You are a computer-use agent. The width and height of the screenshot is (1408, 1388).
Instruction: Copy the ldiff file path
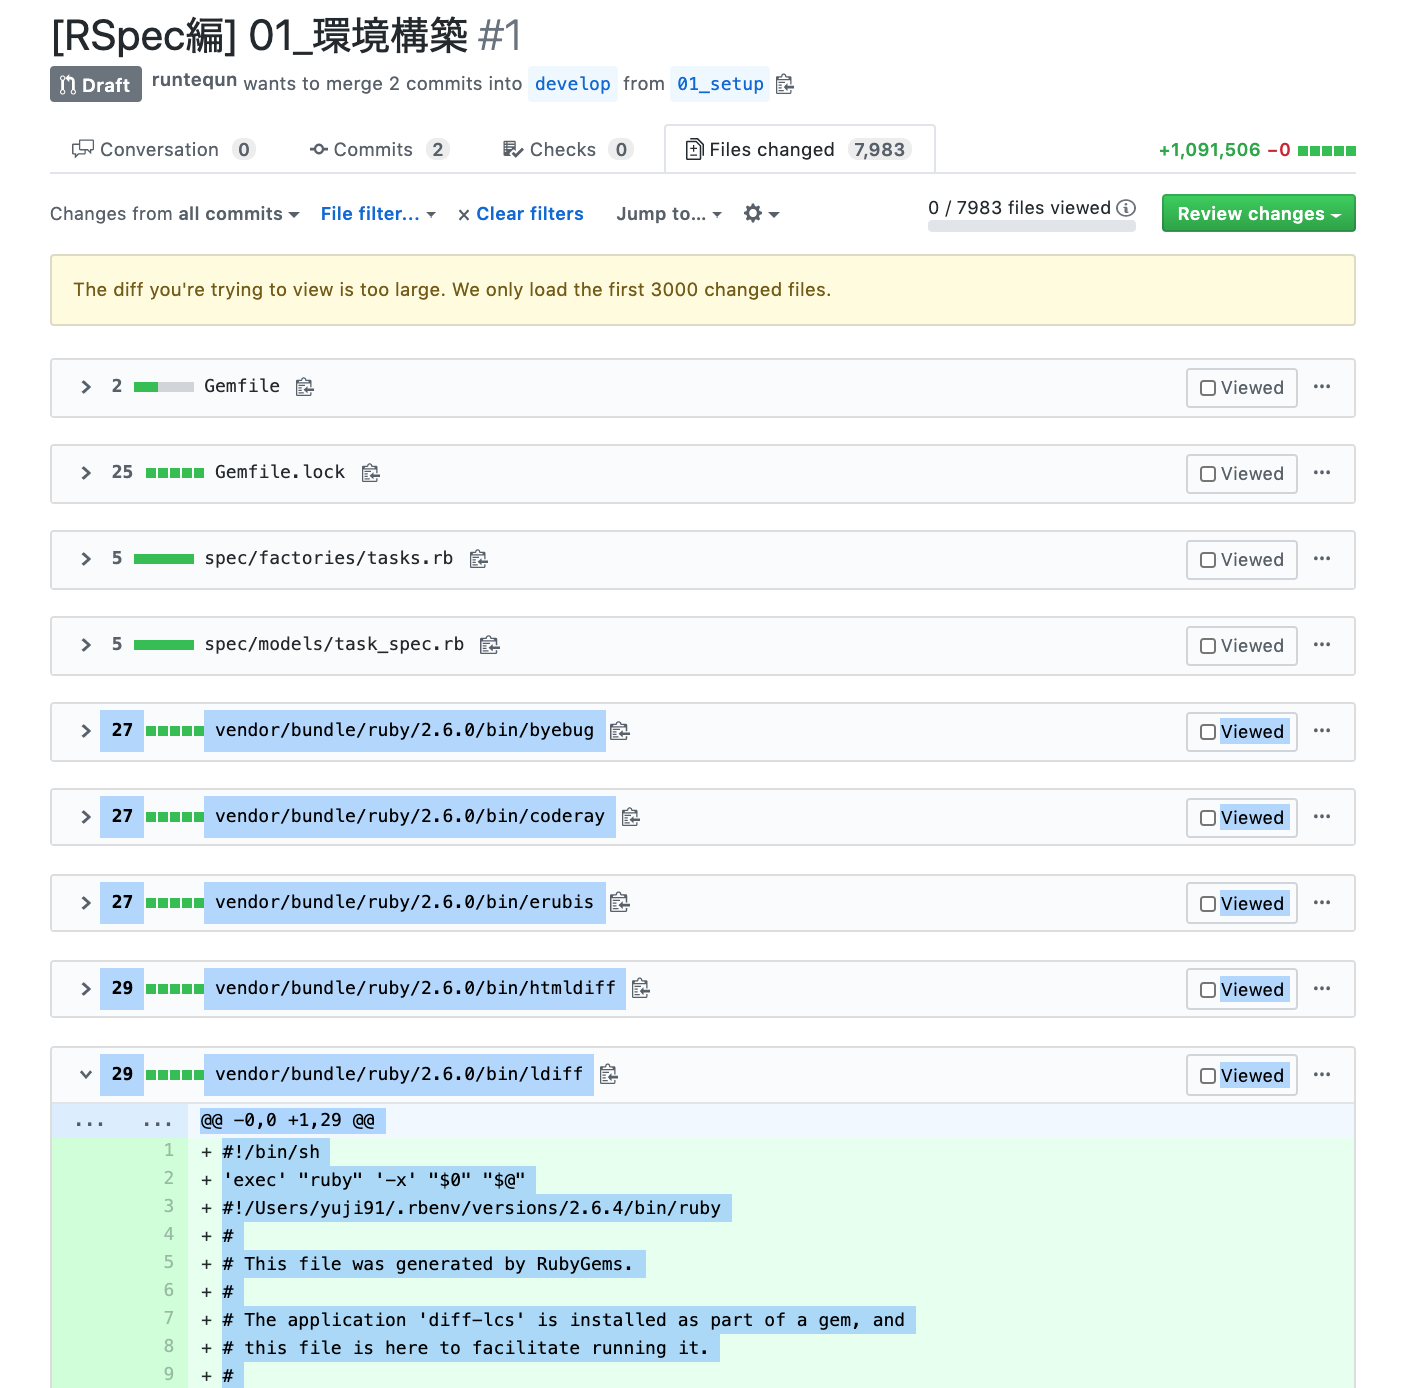tap(608, 1075)
